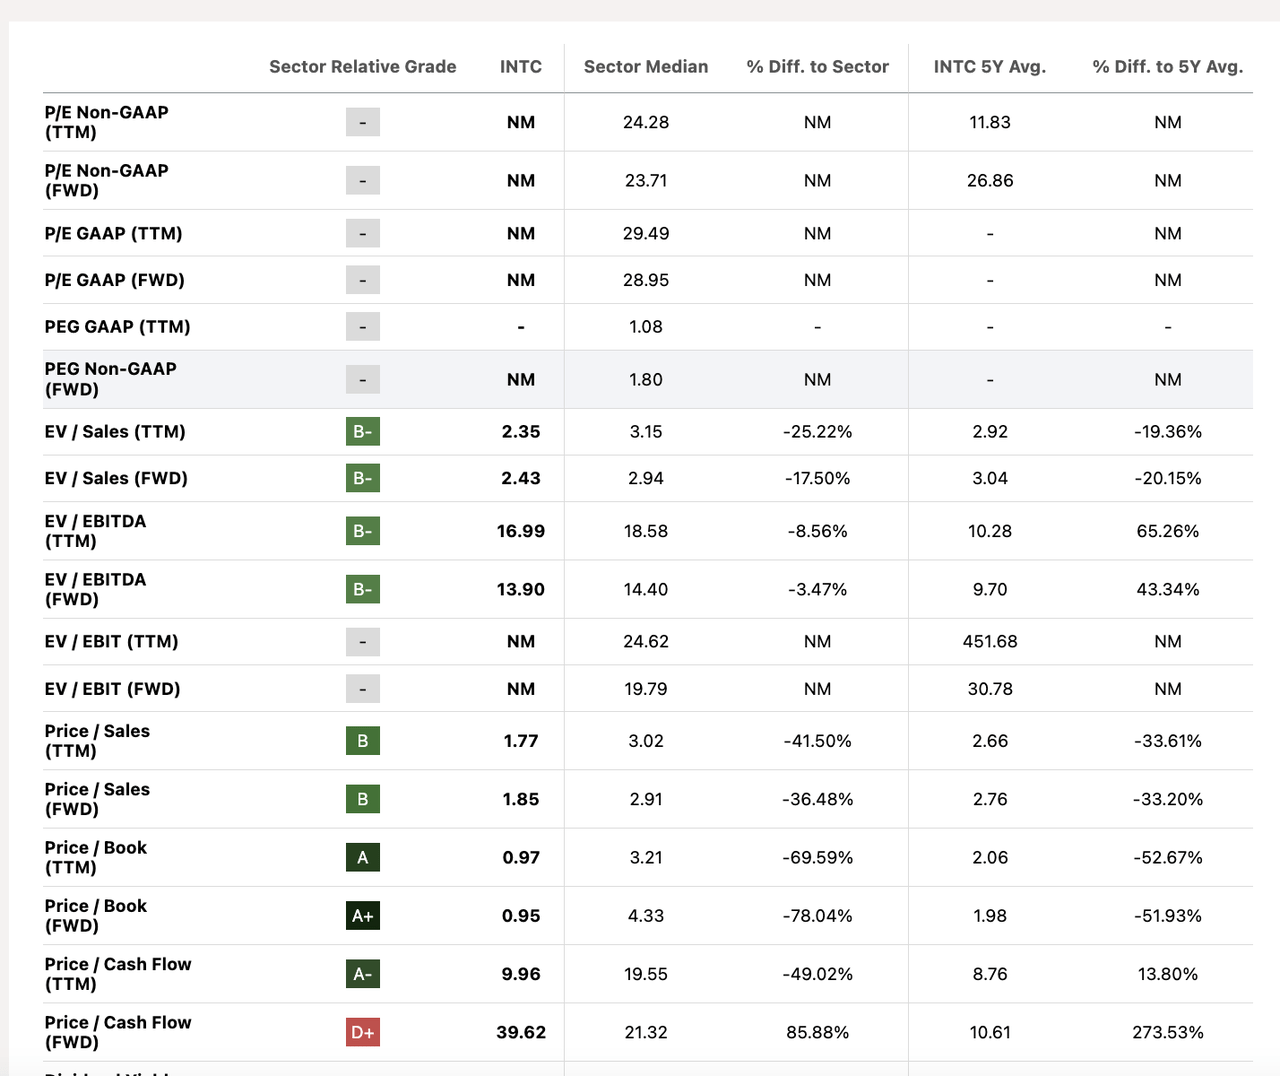Click the 273.53% five-year difference value

pyautogui.click(x=1168, y=1032)
